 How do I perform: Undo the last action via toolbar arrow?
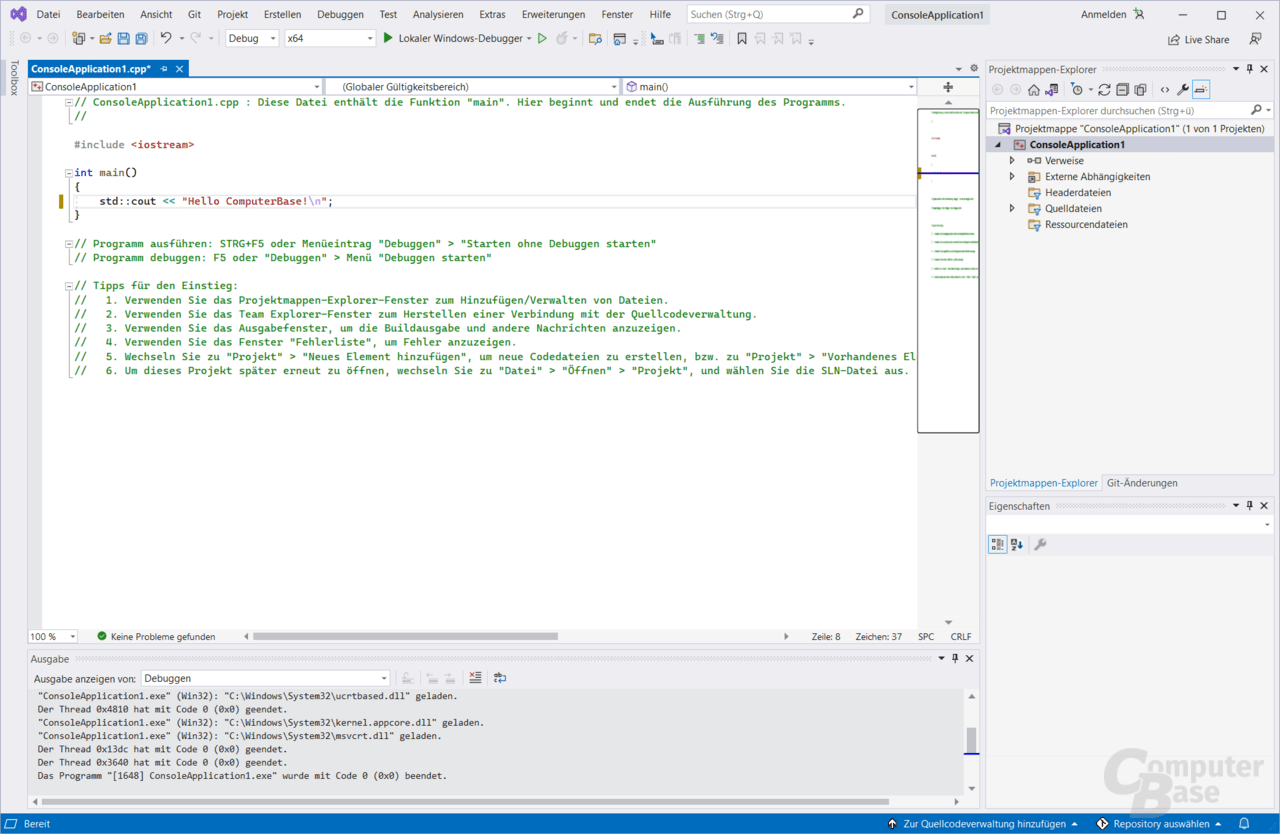coord(165,38)
